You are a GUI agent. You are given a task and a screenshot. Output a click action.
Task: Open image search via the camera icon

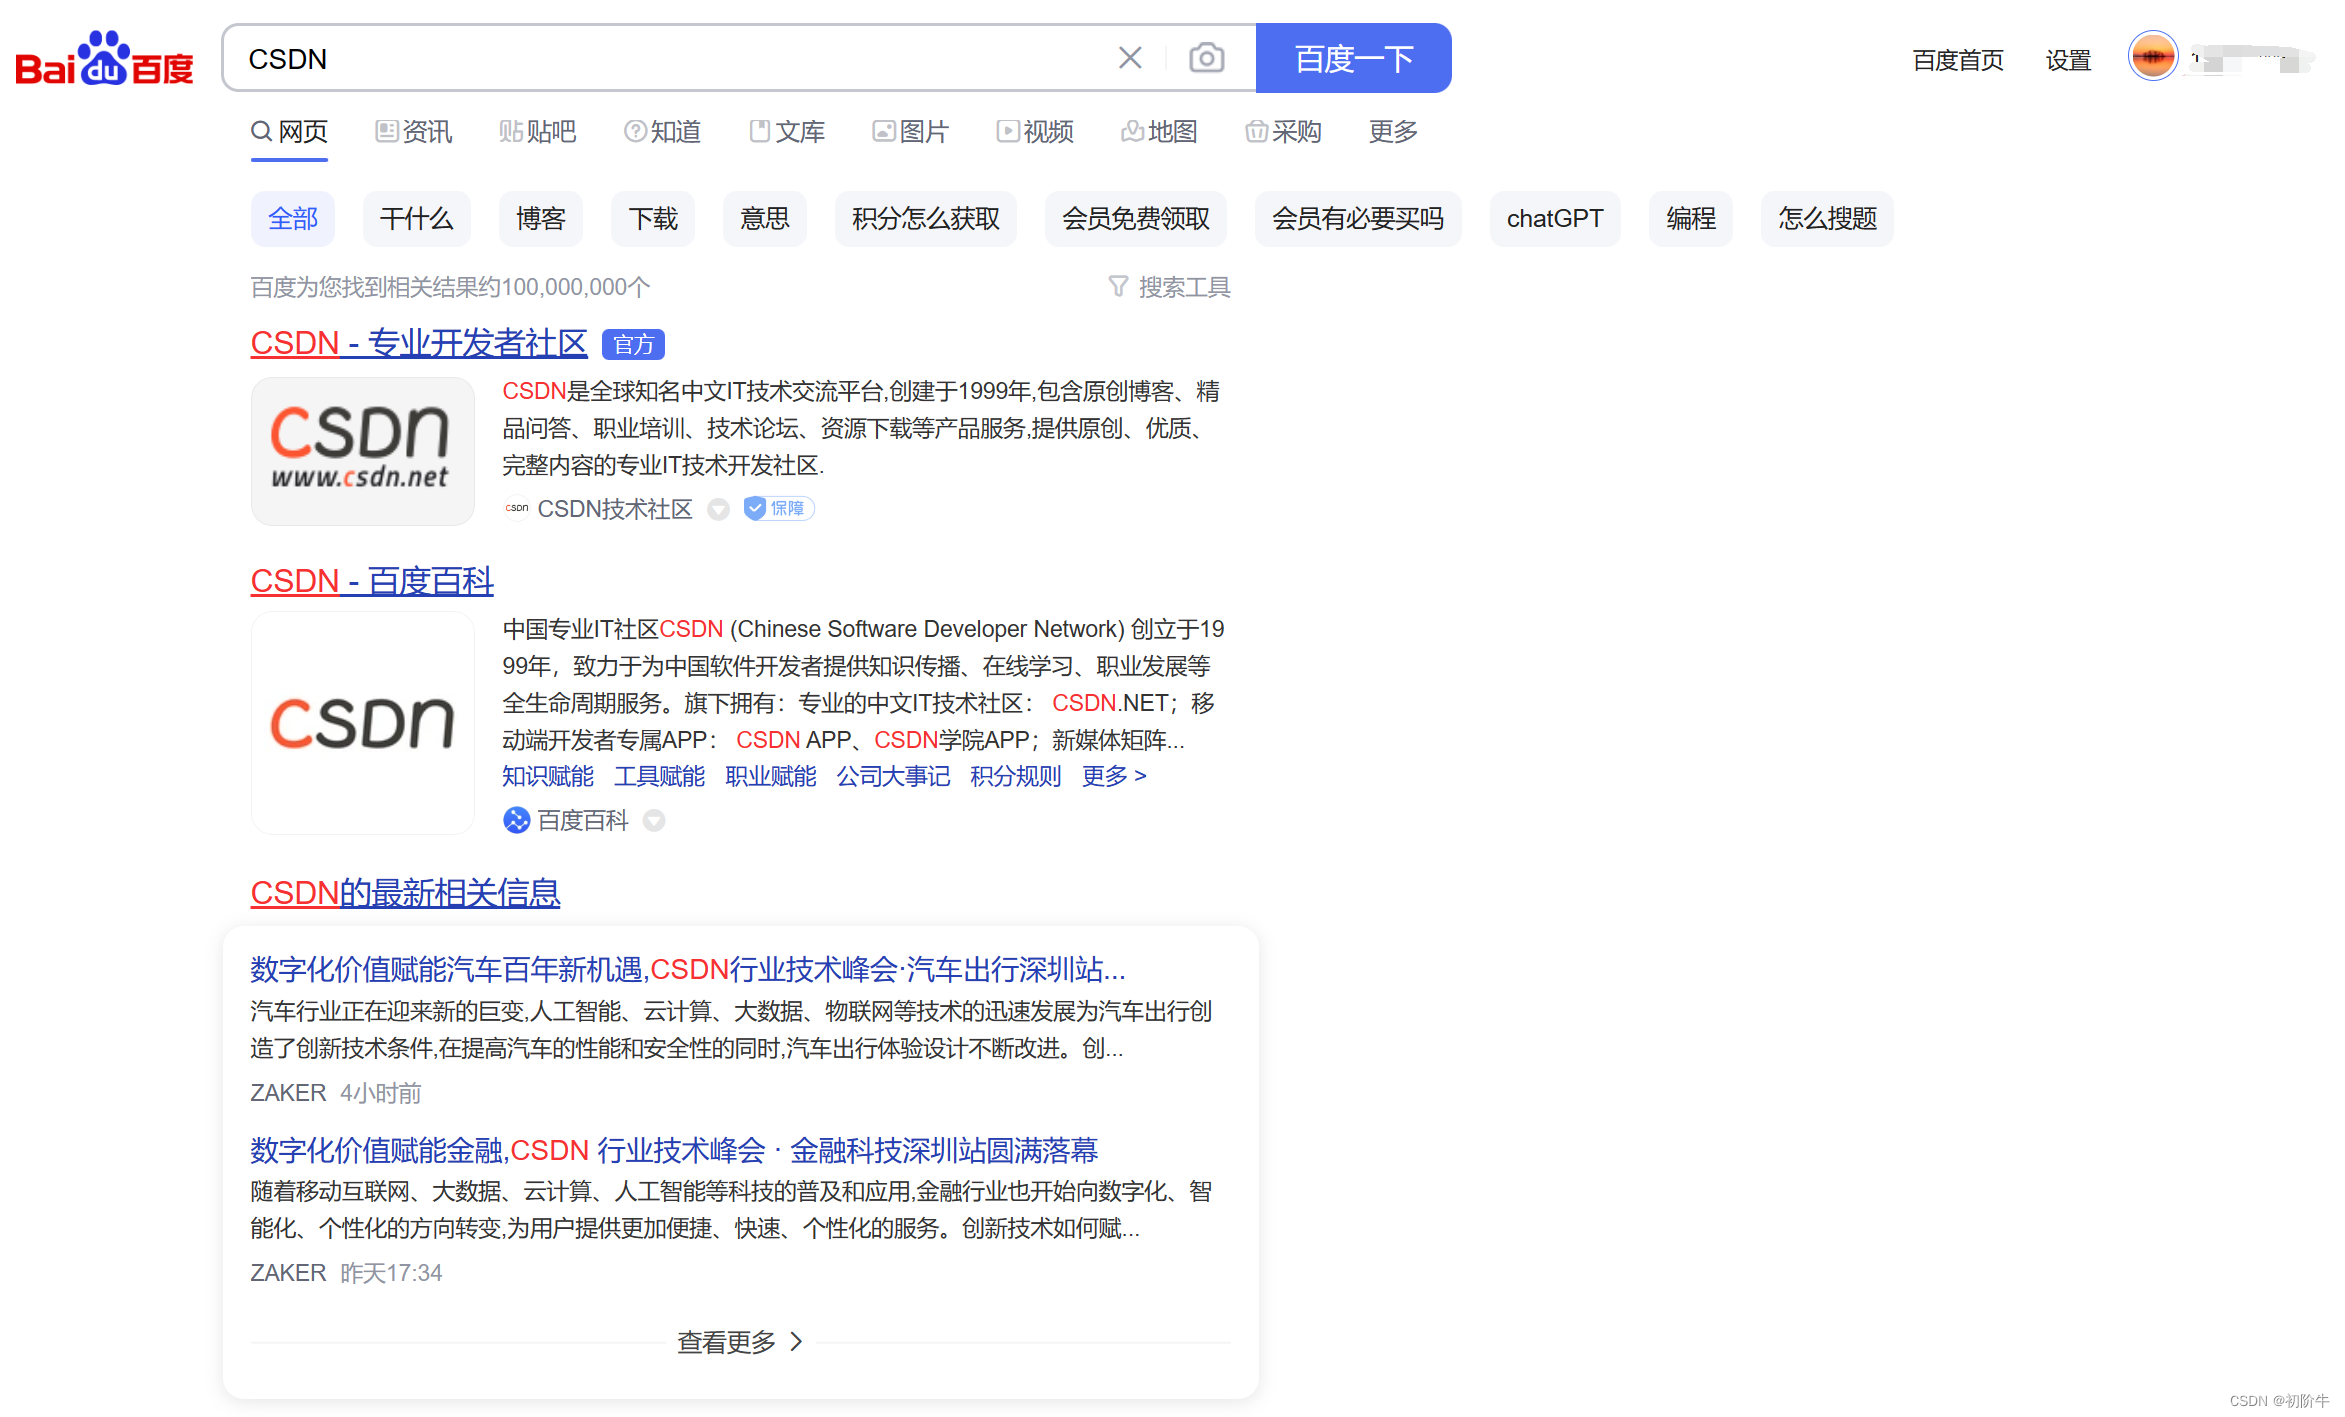(x=1207, y=58)
